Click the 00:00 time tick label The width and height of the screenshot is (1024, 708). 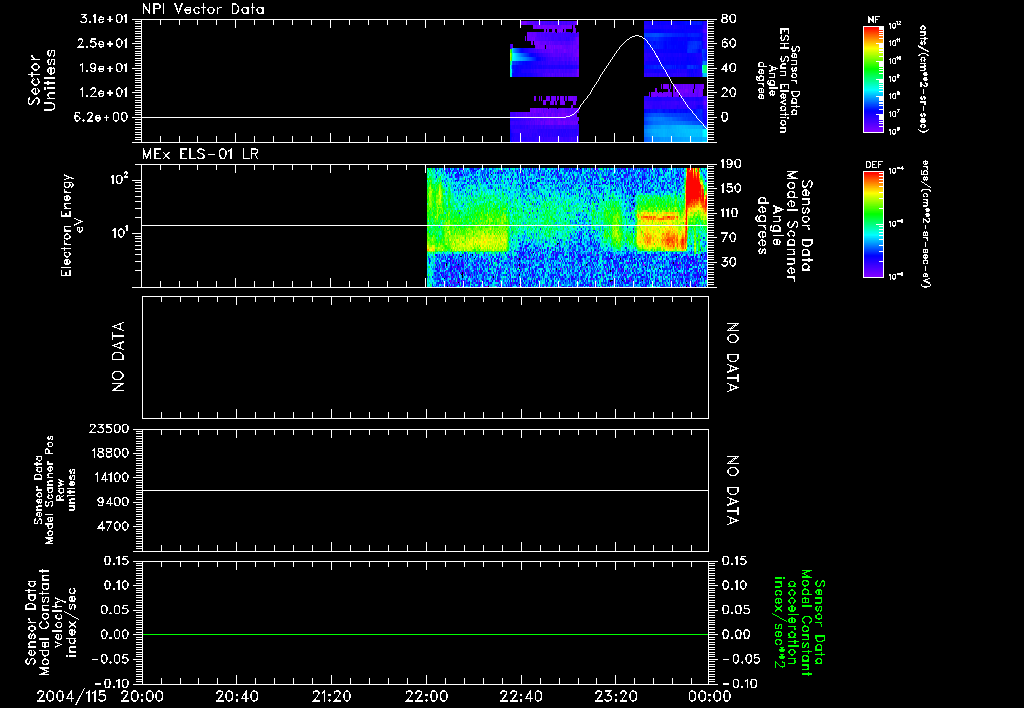click(710, 696)
